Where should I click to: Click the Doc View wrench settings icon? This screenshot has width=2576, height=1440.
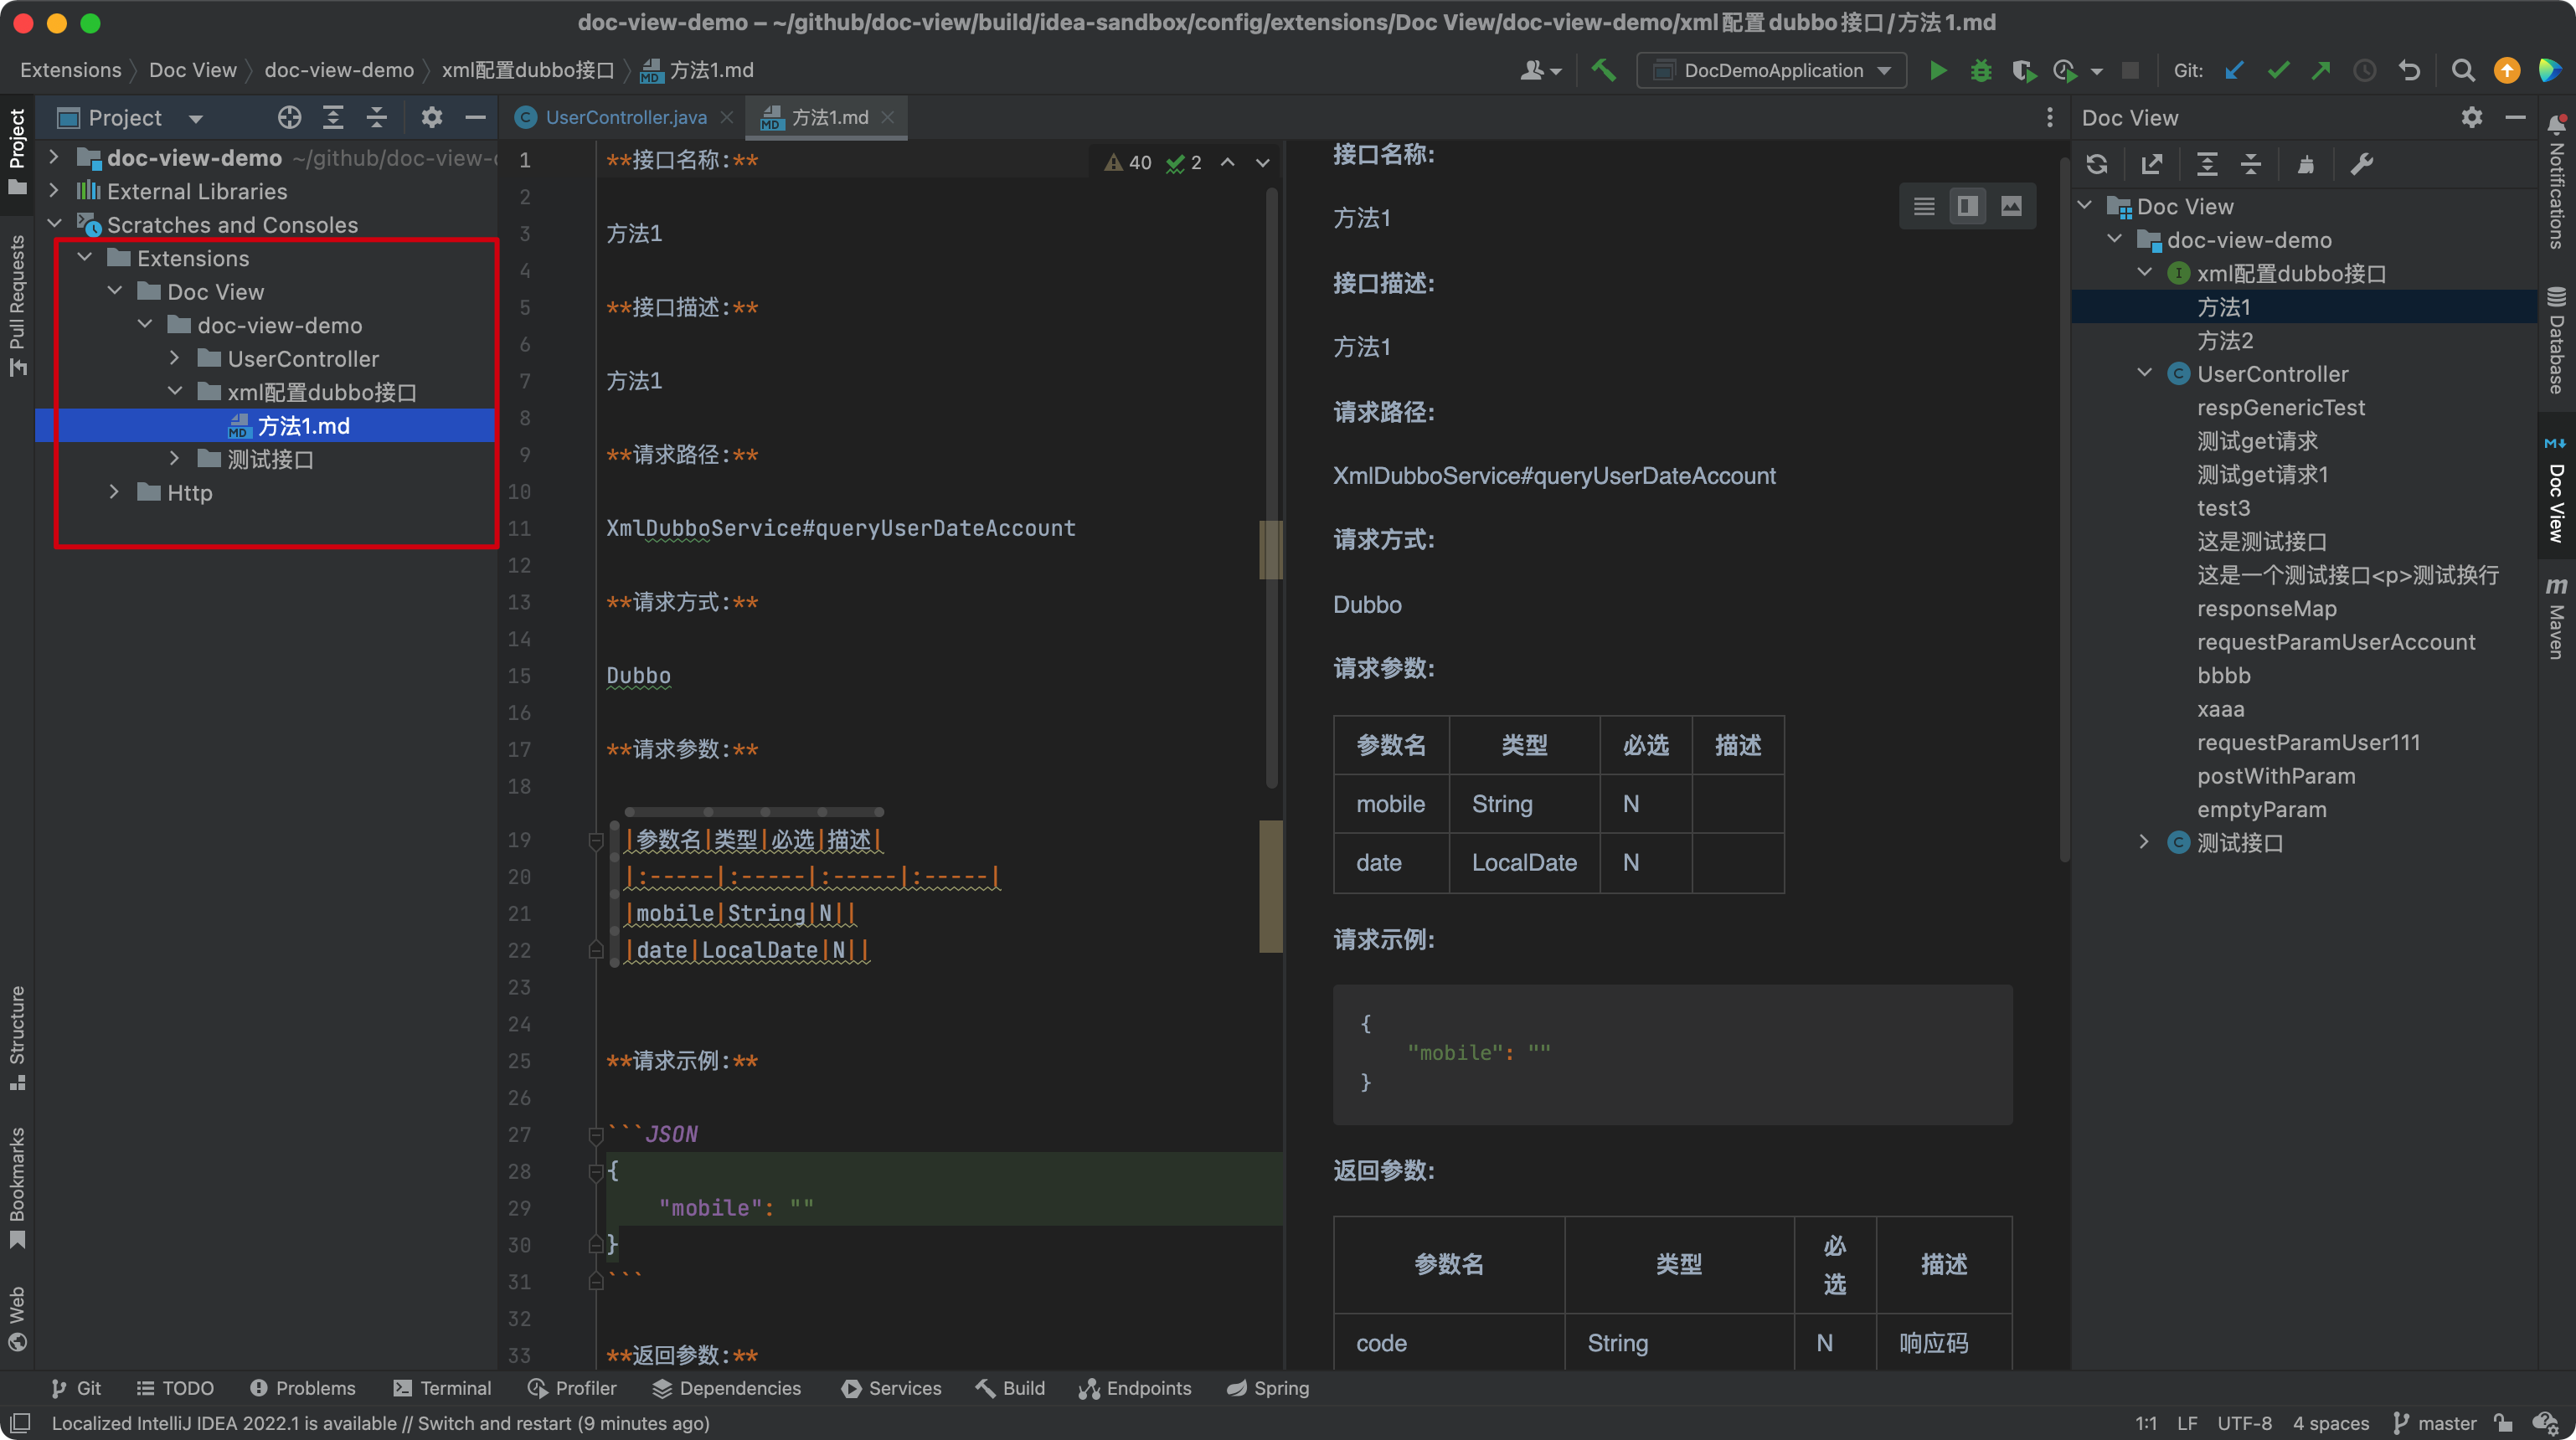[x=2362, y=164]
